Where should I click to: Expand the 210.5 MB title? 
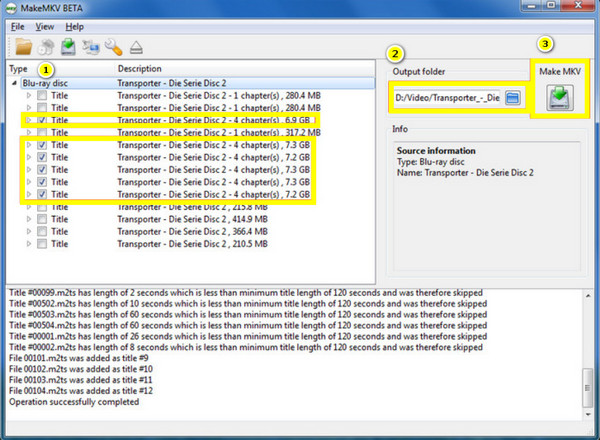click(29, 244)
